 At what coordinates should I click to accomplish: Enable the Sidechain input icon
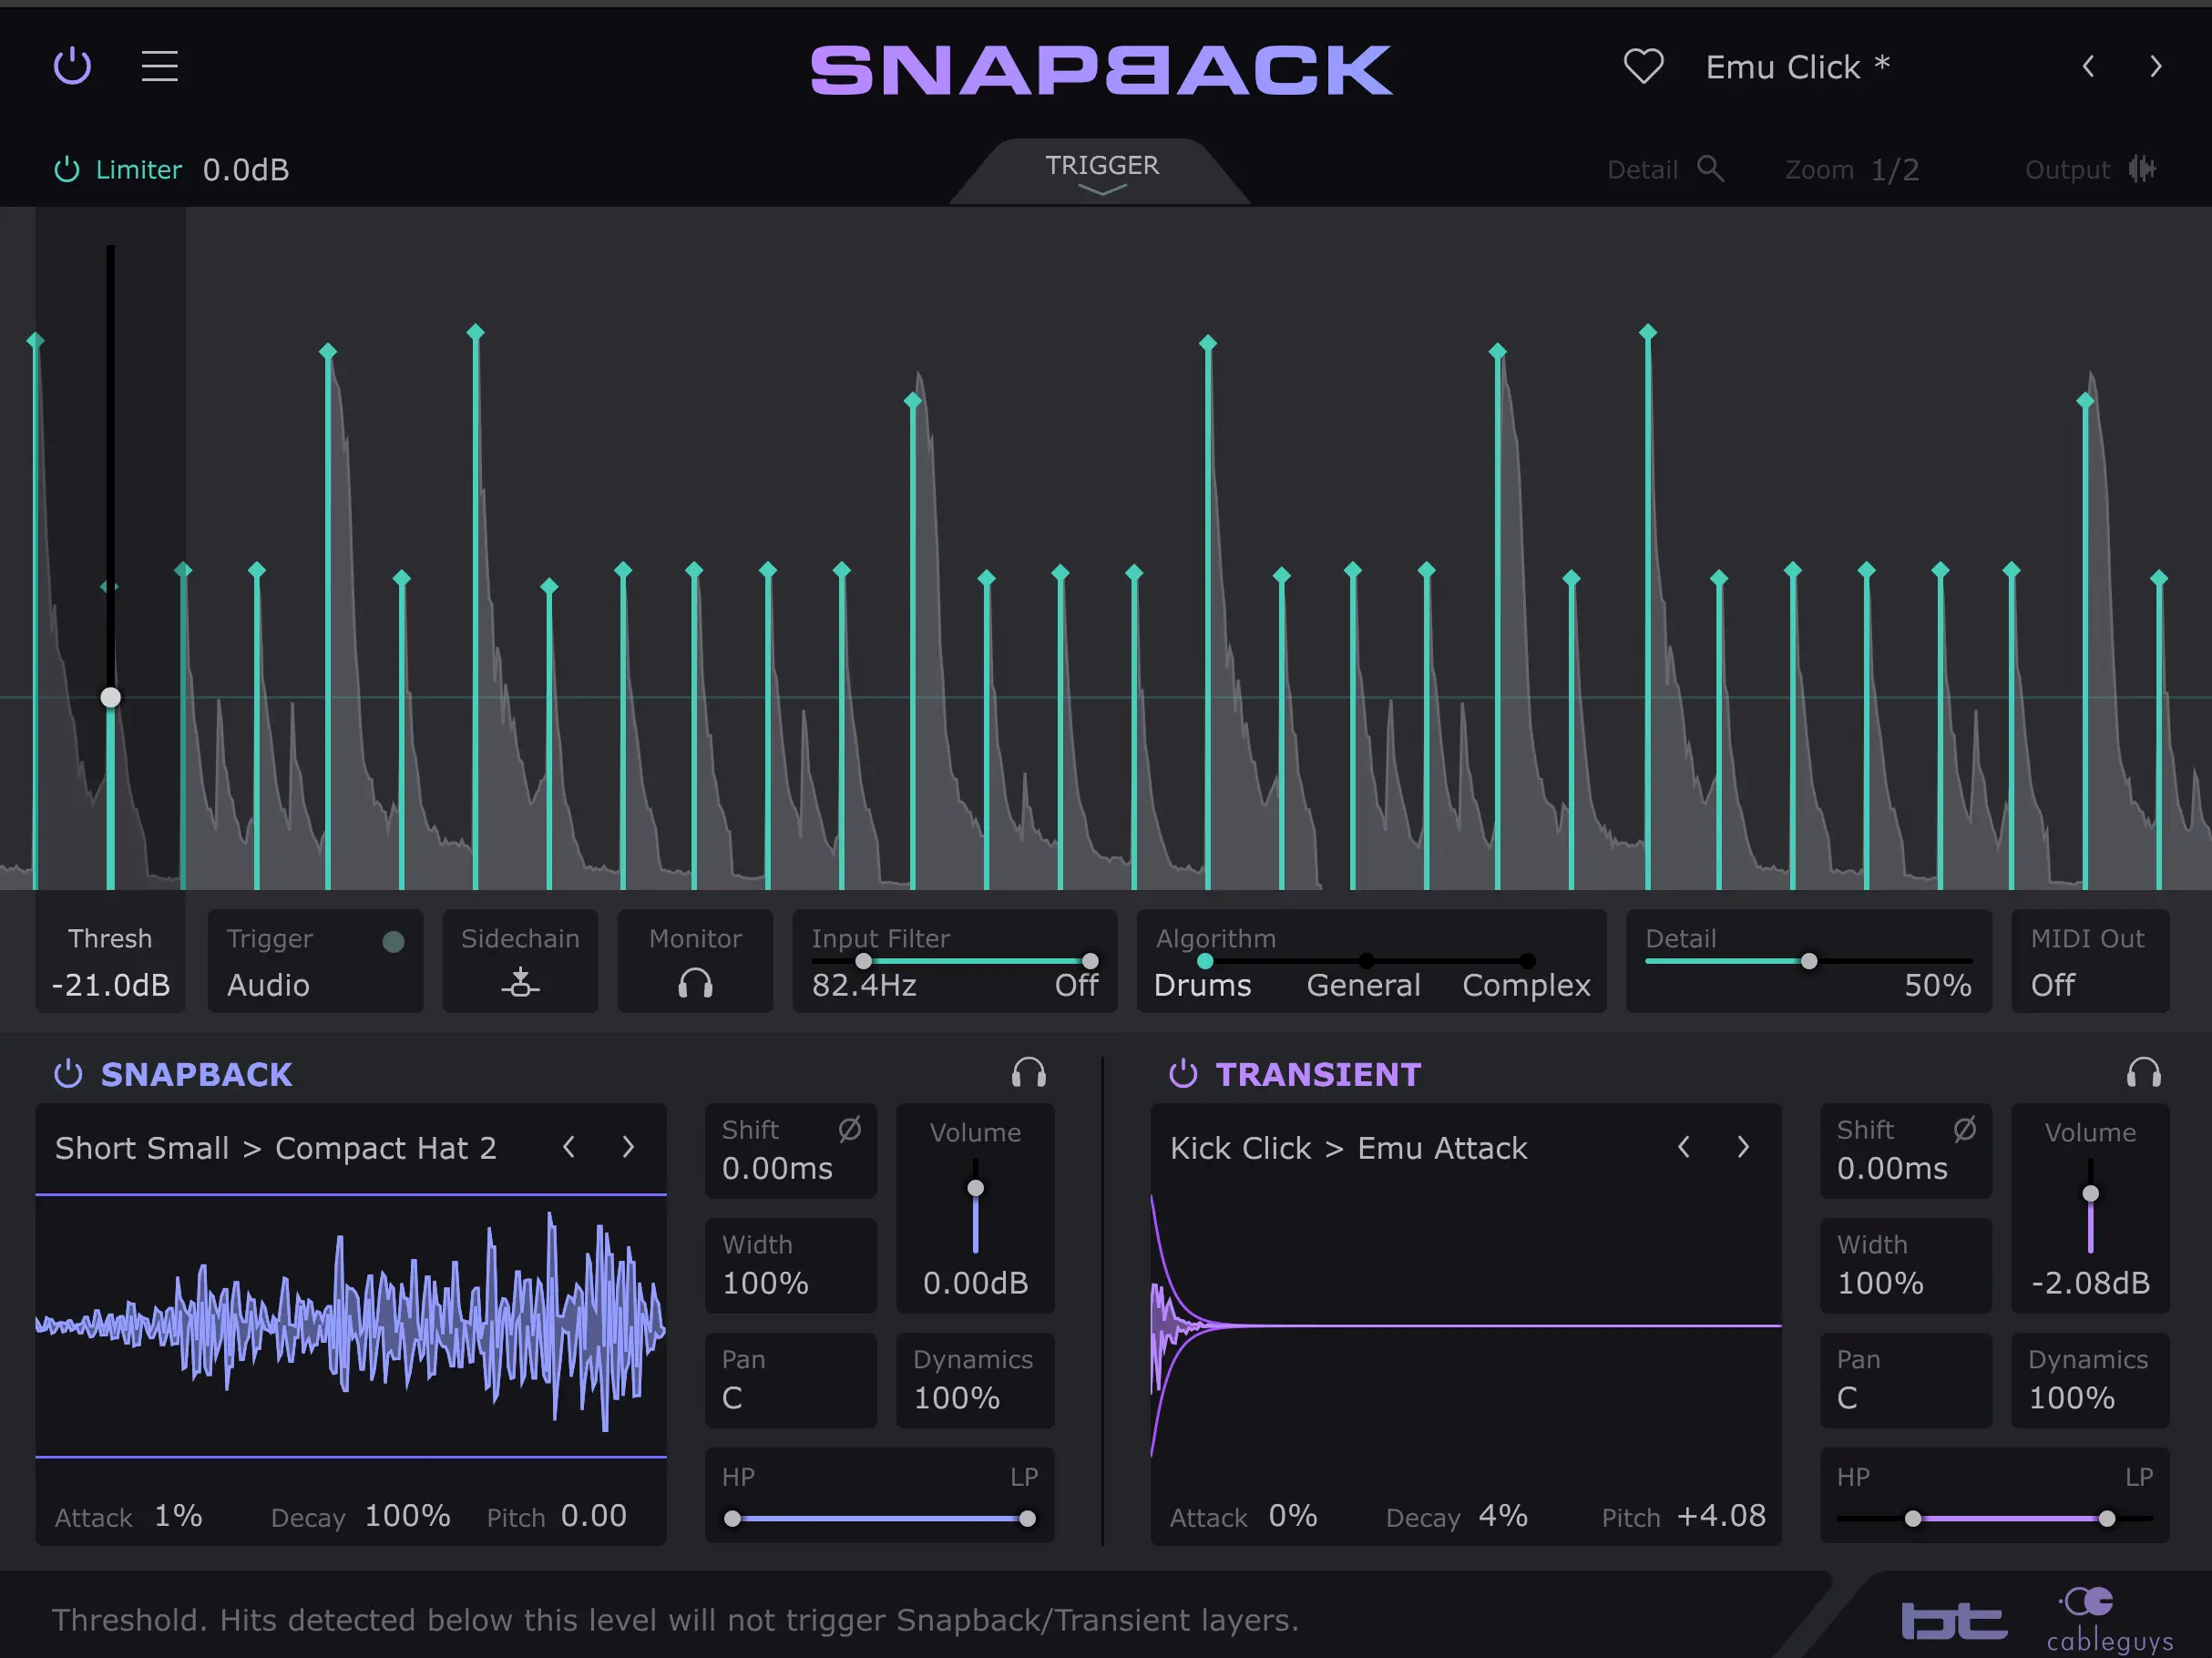520,983
